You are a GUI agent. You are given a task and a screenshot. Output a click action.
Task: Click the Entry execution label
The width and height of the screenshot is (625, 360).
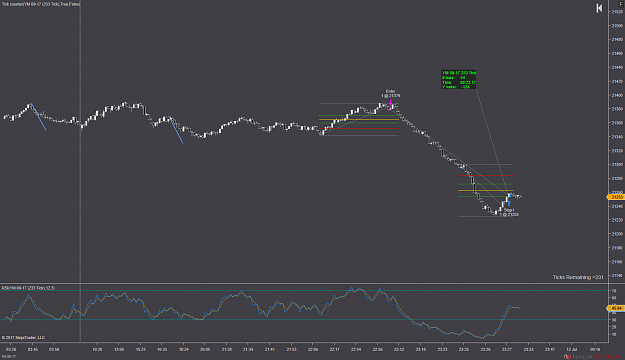point(391,93)
